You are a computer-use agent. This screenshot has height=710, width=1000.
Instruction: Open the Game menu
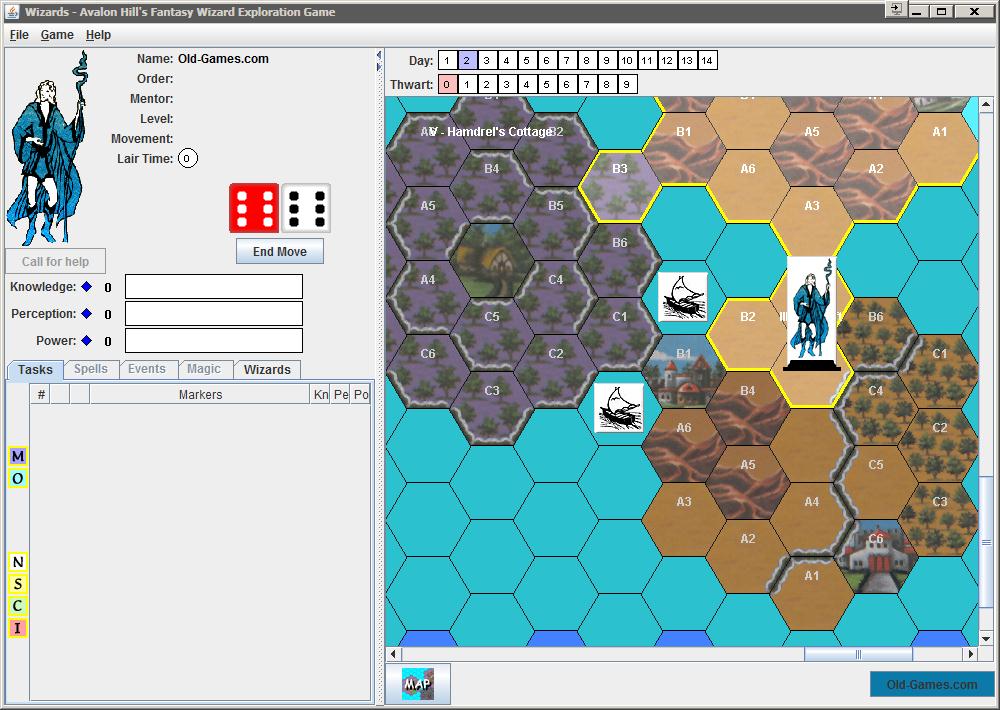point(57,35)
